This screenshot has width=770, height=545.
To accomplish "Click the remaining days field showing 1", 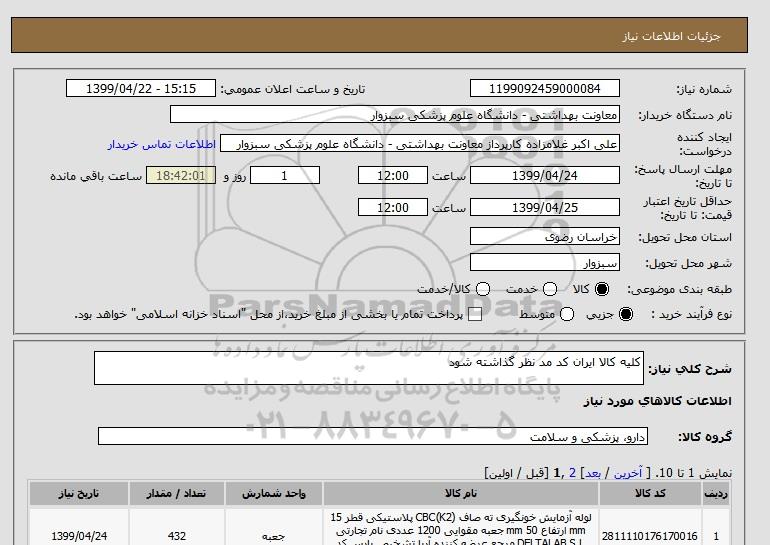I will click(285, 175).
